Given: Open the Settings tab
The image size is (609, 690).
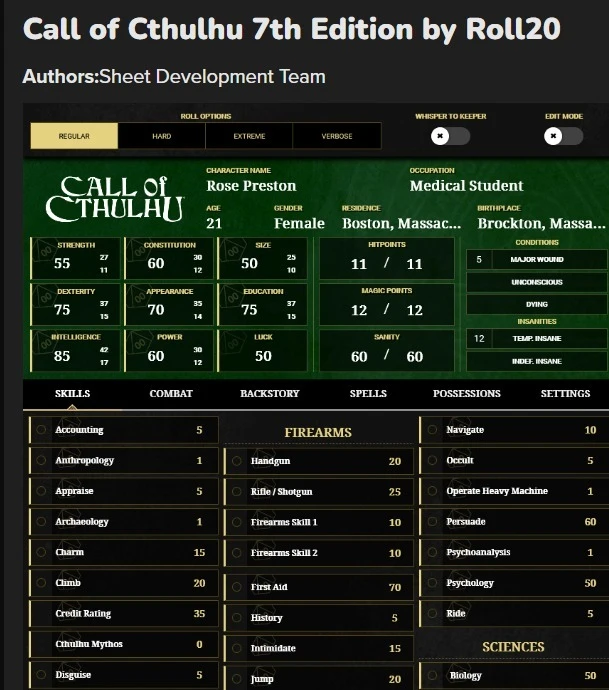Looking at the screenshot, I should tap(565, 393).
